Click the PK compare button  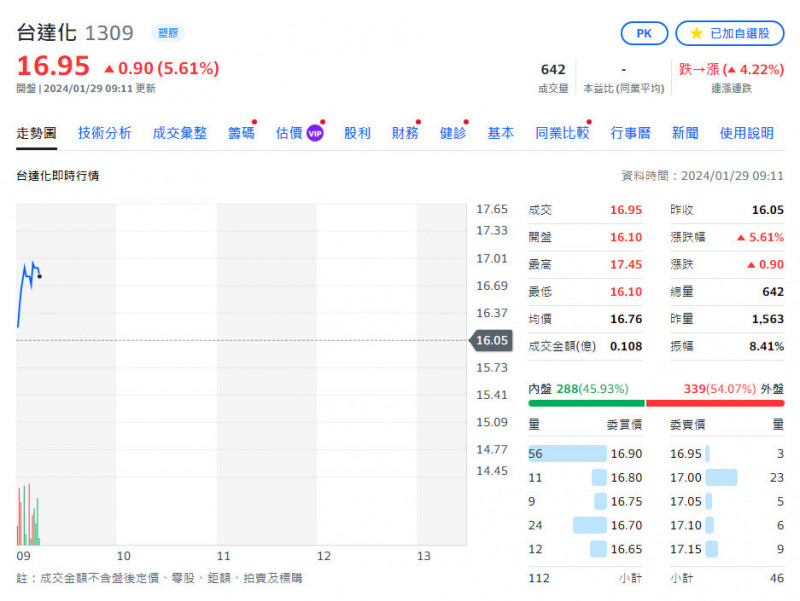coord(644,34)
